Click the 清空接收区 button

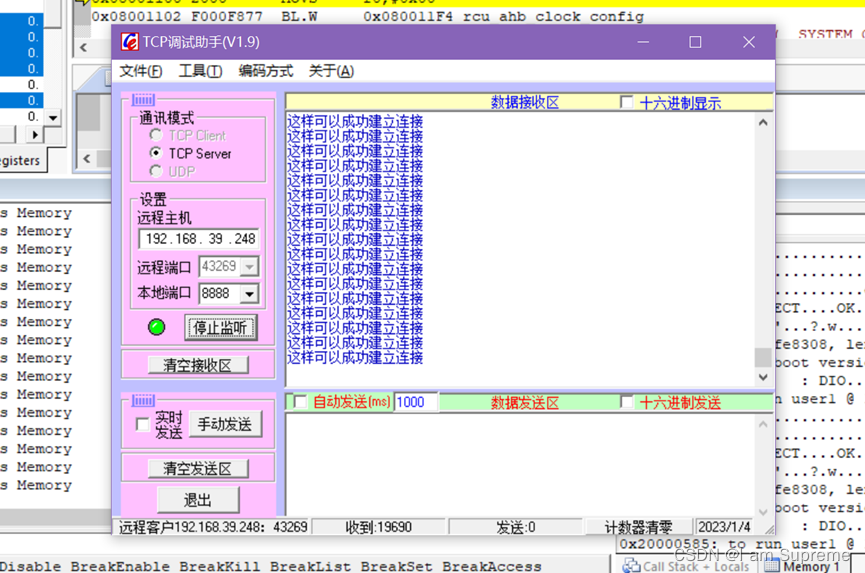click(x=197, y=365)
